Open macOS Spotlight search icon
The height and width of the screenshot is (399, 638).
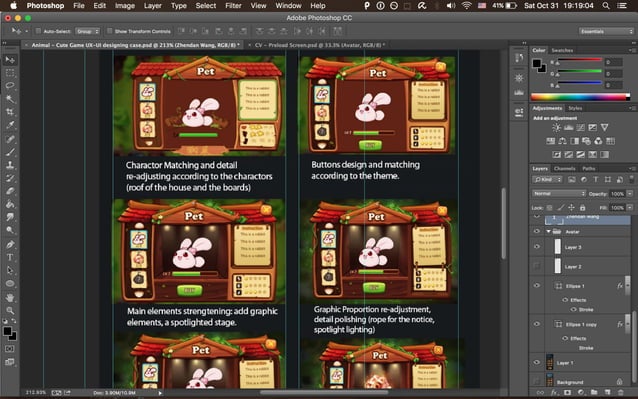click(x=606, y=6)
